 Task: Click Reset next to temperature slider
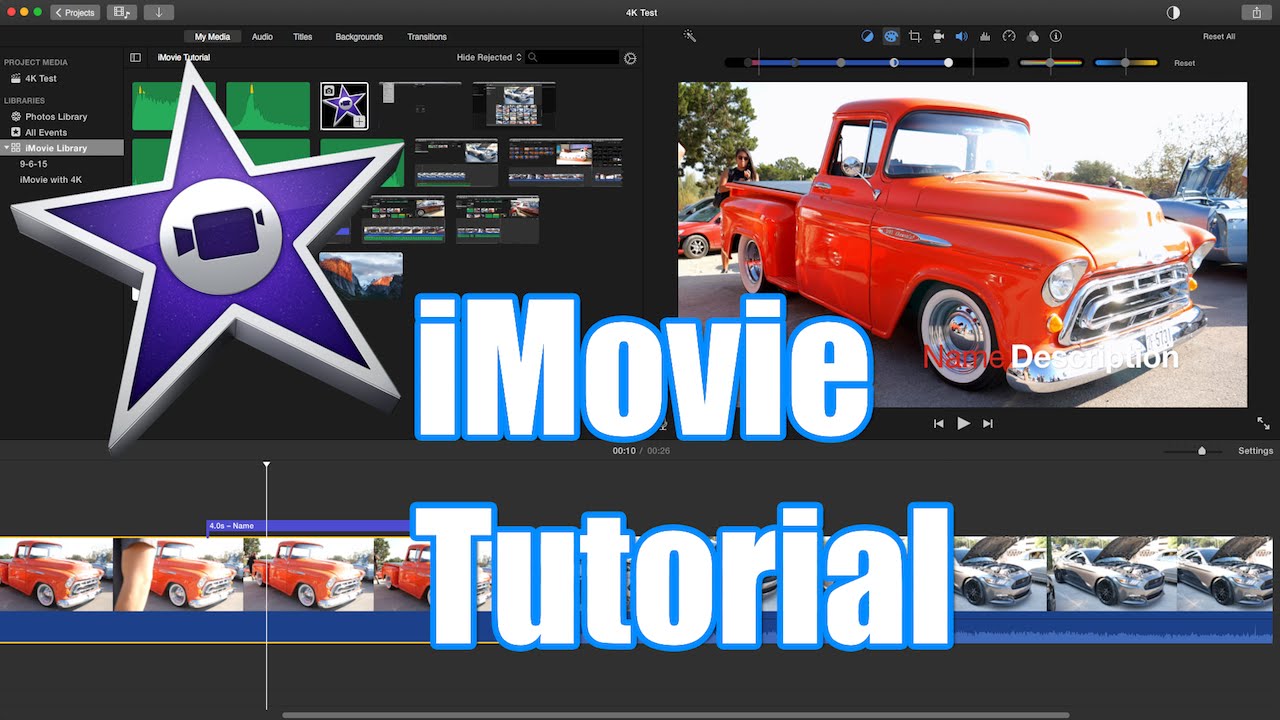point(1185,63)
